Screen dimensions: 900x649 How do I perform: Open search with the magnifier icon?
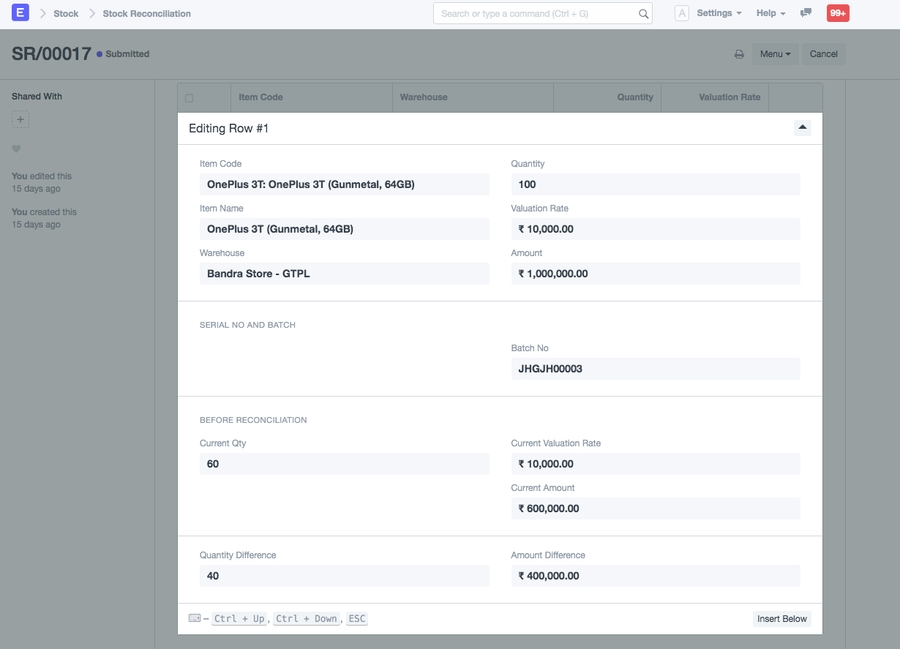click(641, 13)
